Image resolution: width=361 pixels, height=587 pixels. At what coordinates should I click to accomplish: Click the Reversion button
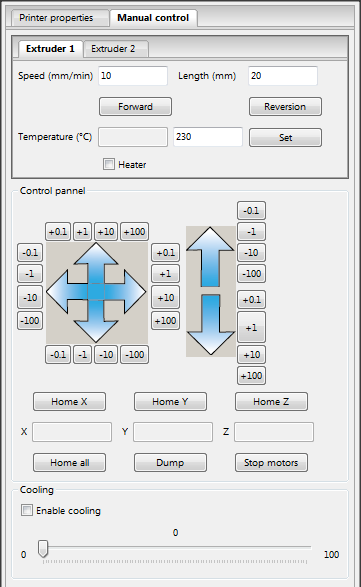tap(285, 107)
